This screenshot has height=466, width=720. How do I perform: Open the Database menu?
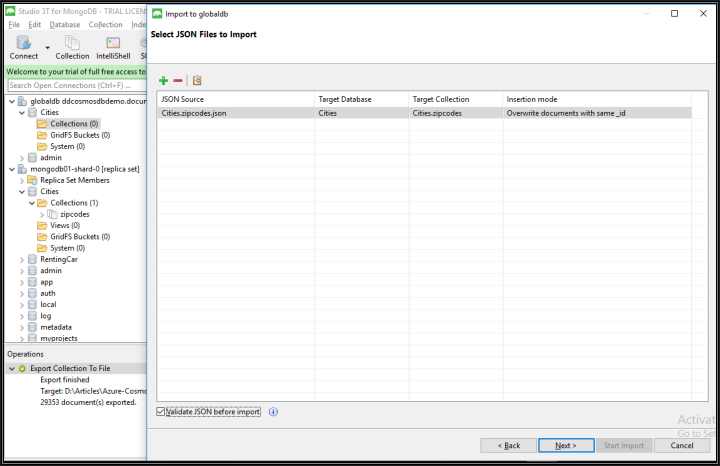pyautogui.click(x=65, y=25)
